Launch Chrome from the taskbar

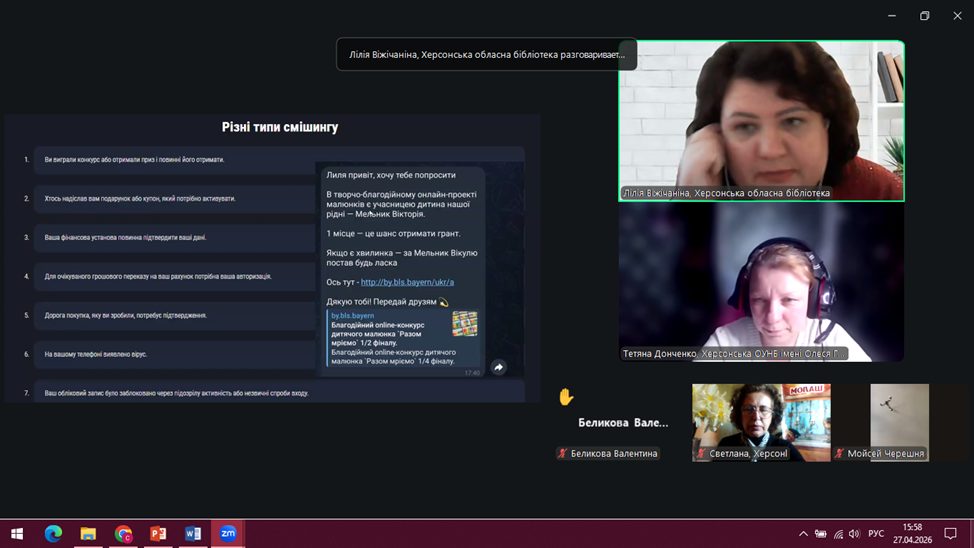[x=123, y=533]
